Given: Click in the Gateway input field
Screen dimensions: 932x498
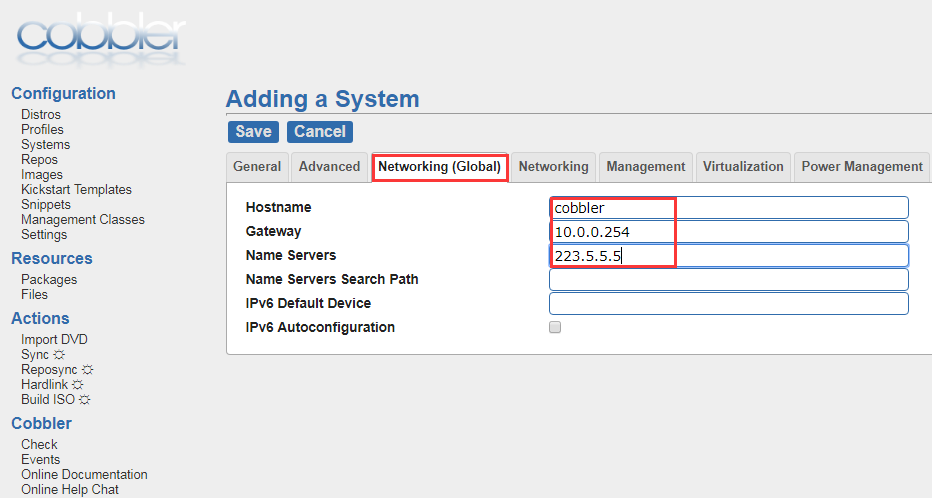Looking at the screenshot, I should [x=729, y=232].
